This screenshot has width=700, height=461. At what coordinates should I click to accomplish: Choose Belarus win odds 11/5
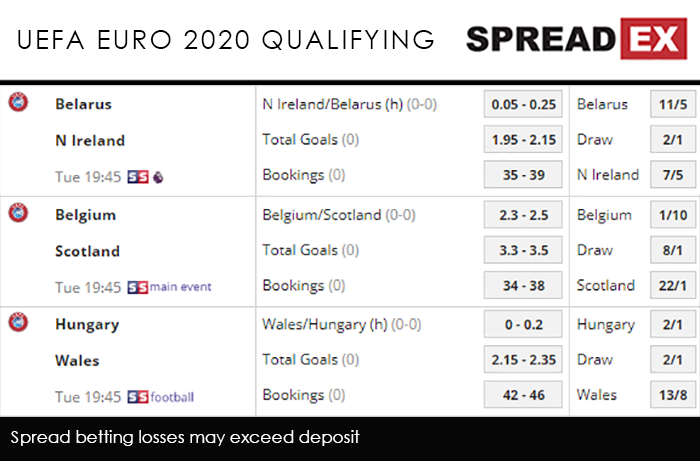(x=671, y=104)
